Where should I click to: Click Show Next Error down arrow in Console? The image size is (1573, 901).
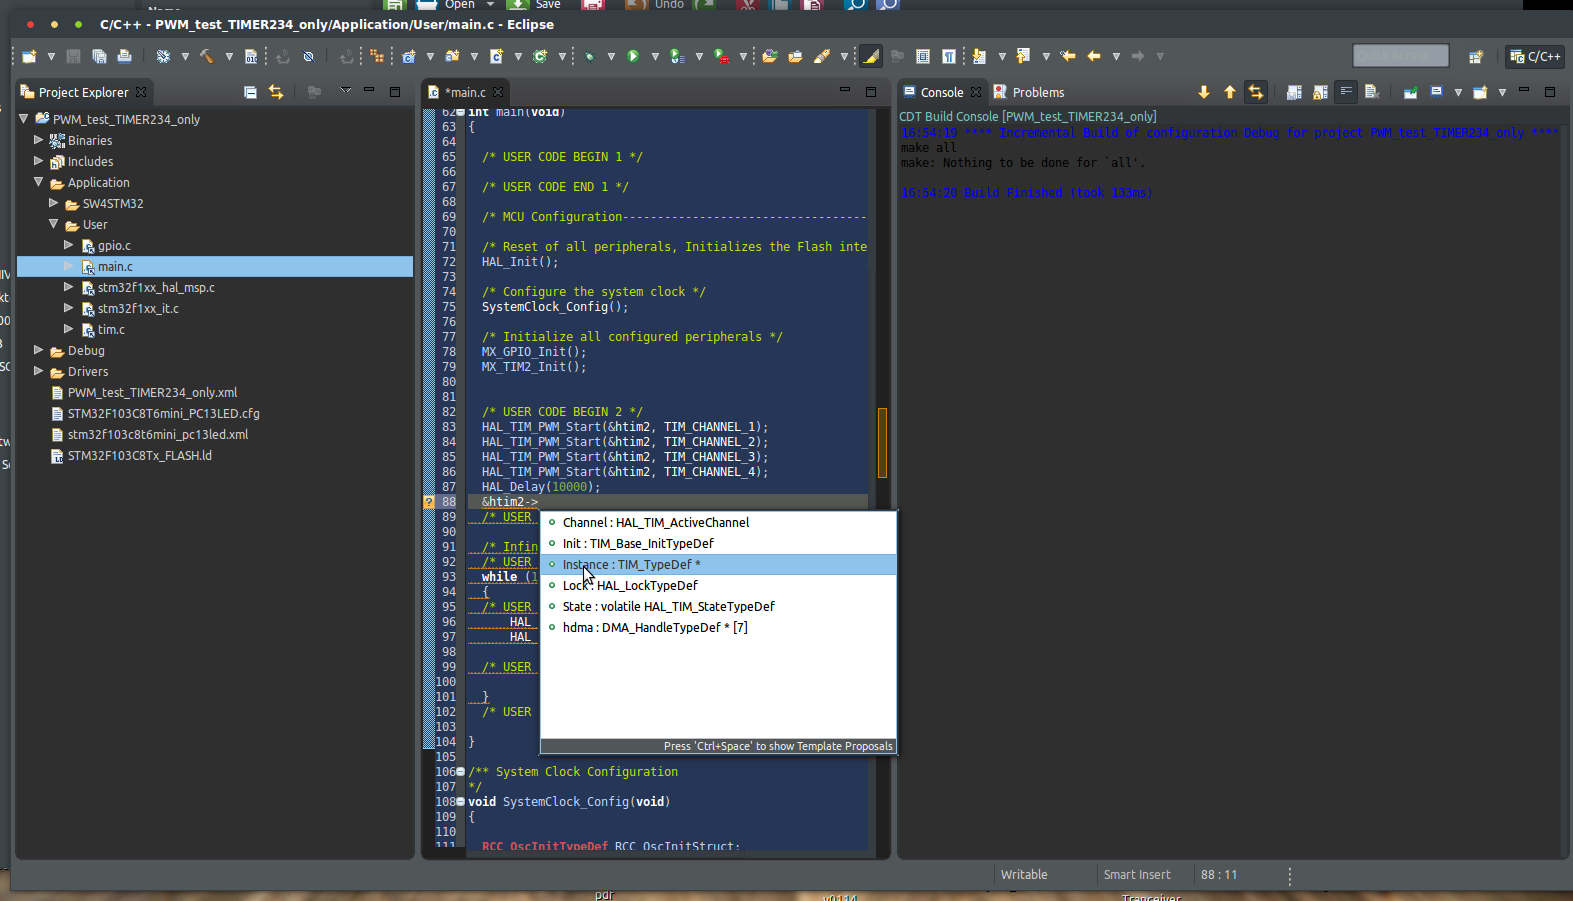1203,92
